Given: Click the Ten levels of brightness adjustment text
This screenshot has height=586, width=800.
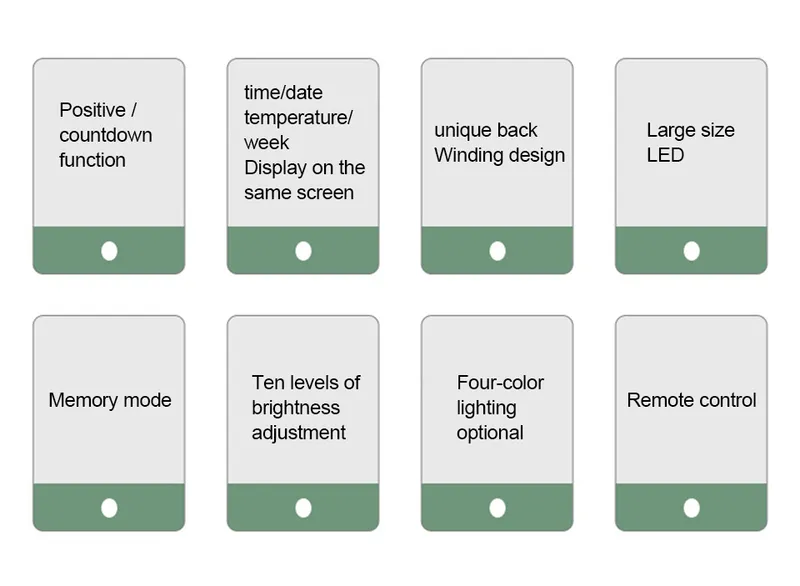Looking at the screenshot, I should coord(306,407).
